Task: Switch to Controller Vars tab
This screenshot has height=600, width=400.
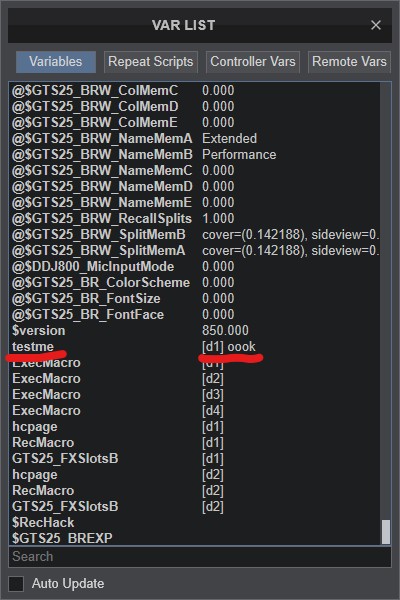Action: [253, 62]
